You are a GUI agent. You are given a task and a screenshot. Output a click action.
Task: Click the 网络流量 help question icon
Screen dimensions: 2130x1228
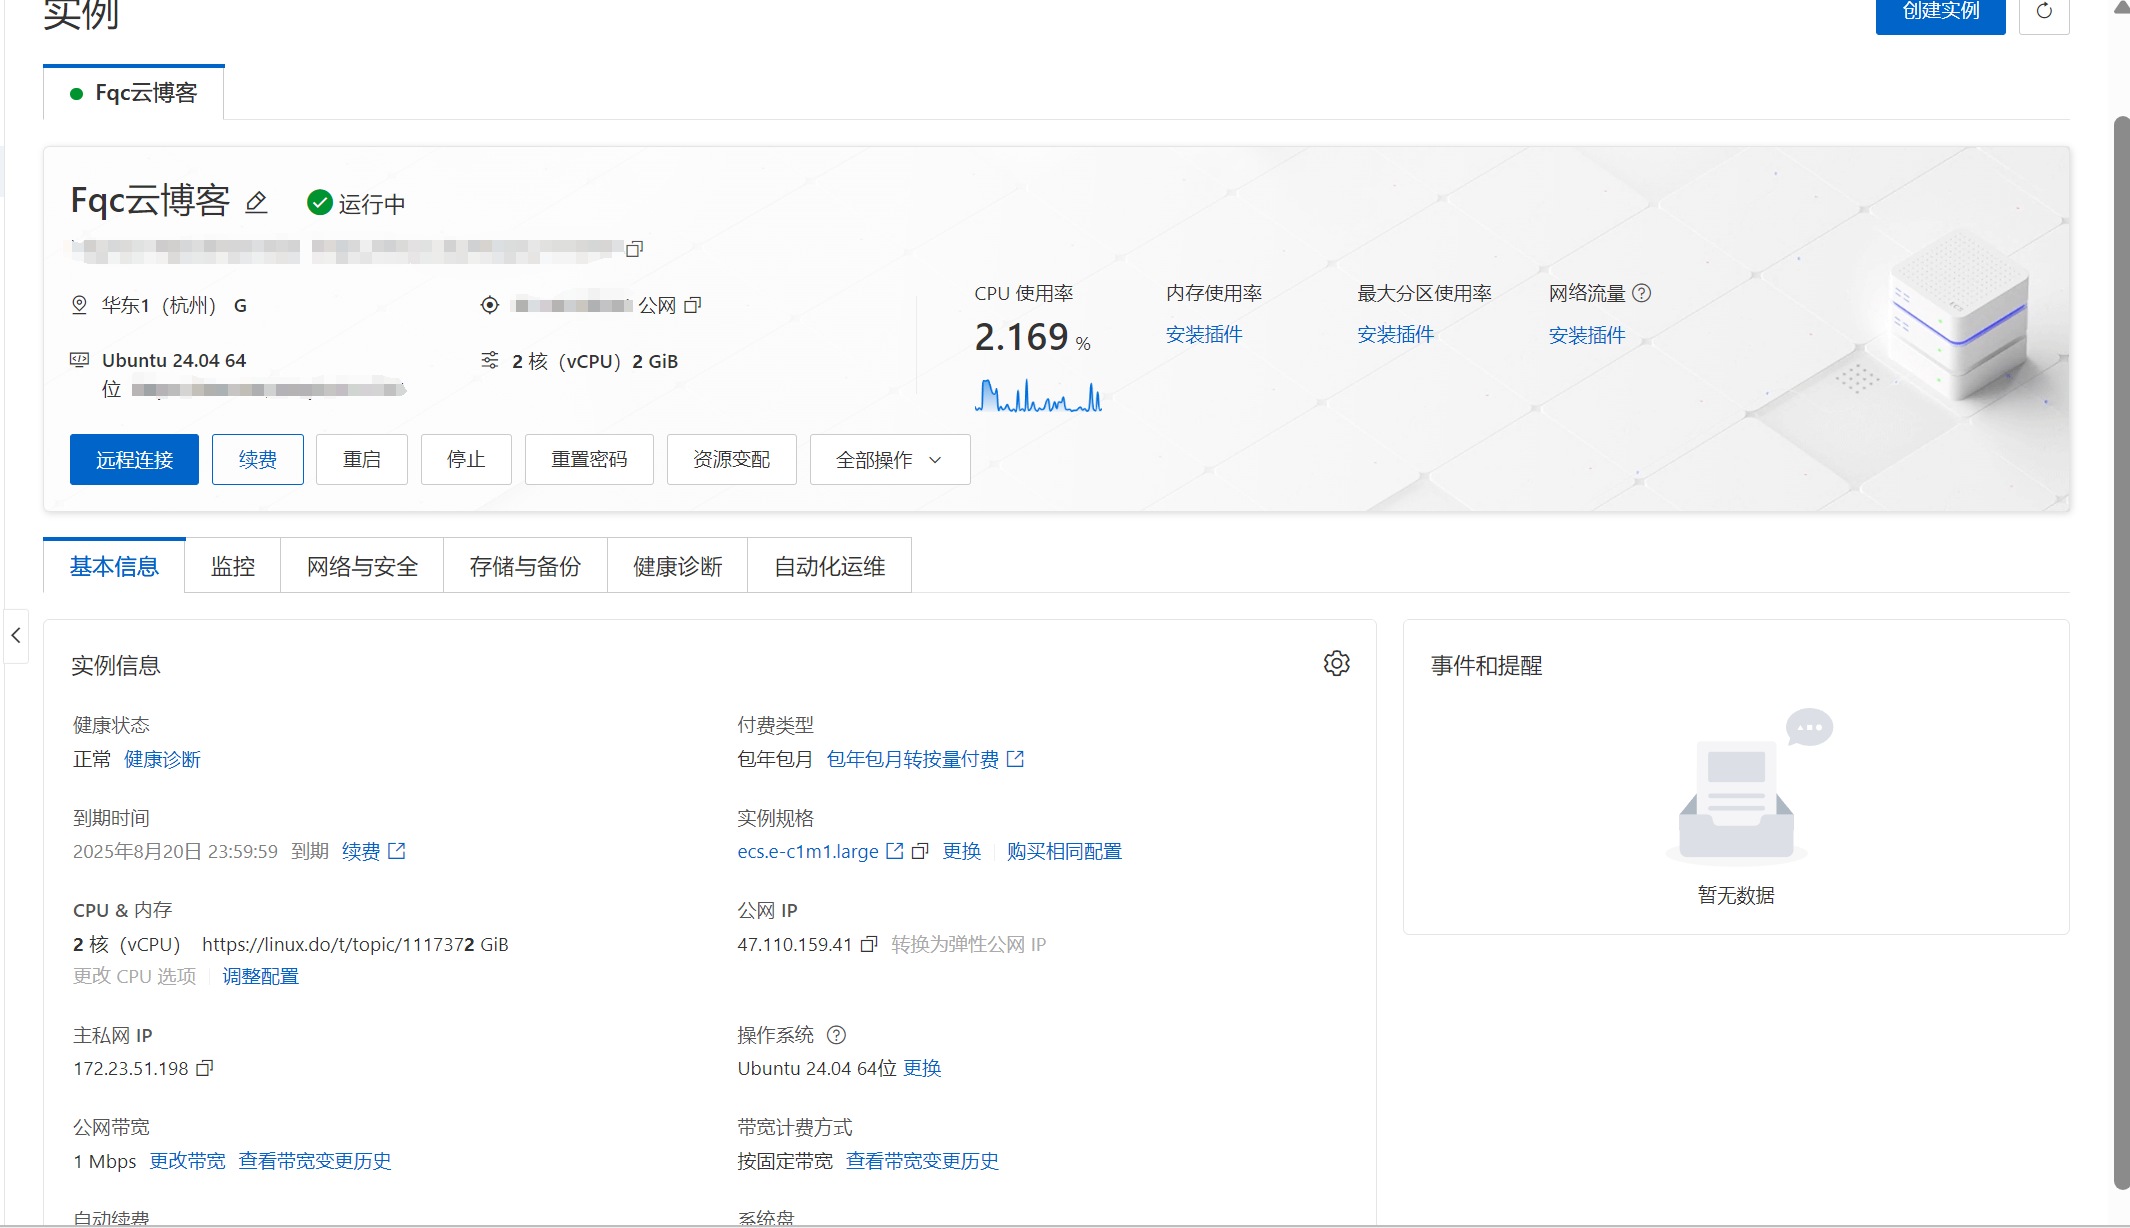click(1641, 293)
